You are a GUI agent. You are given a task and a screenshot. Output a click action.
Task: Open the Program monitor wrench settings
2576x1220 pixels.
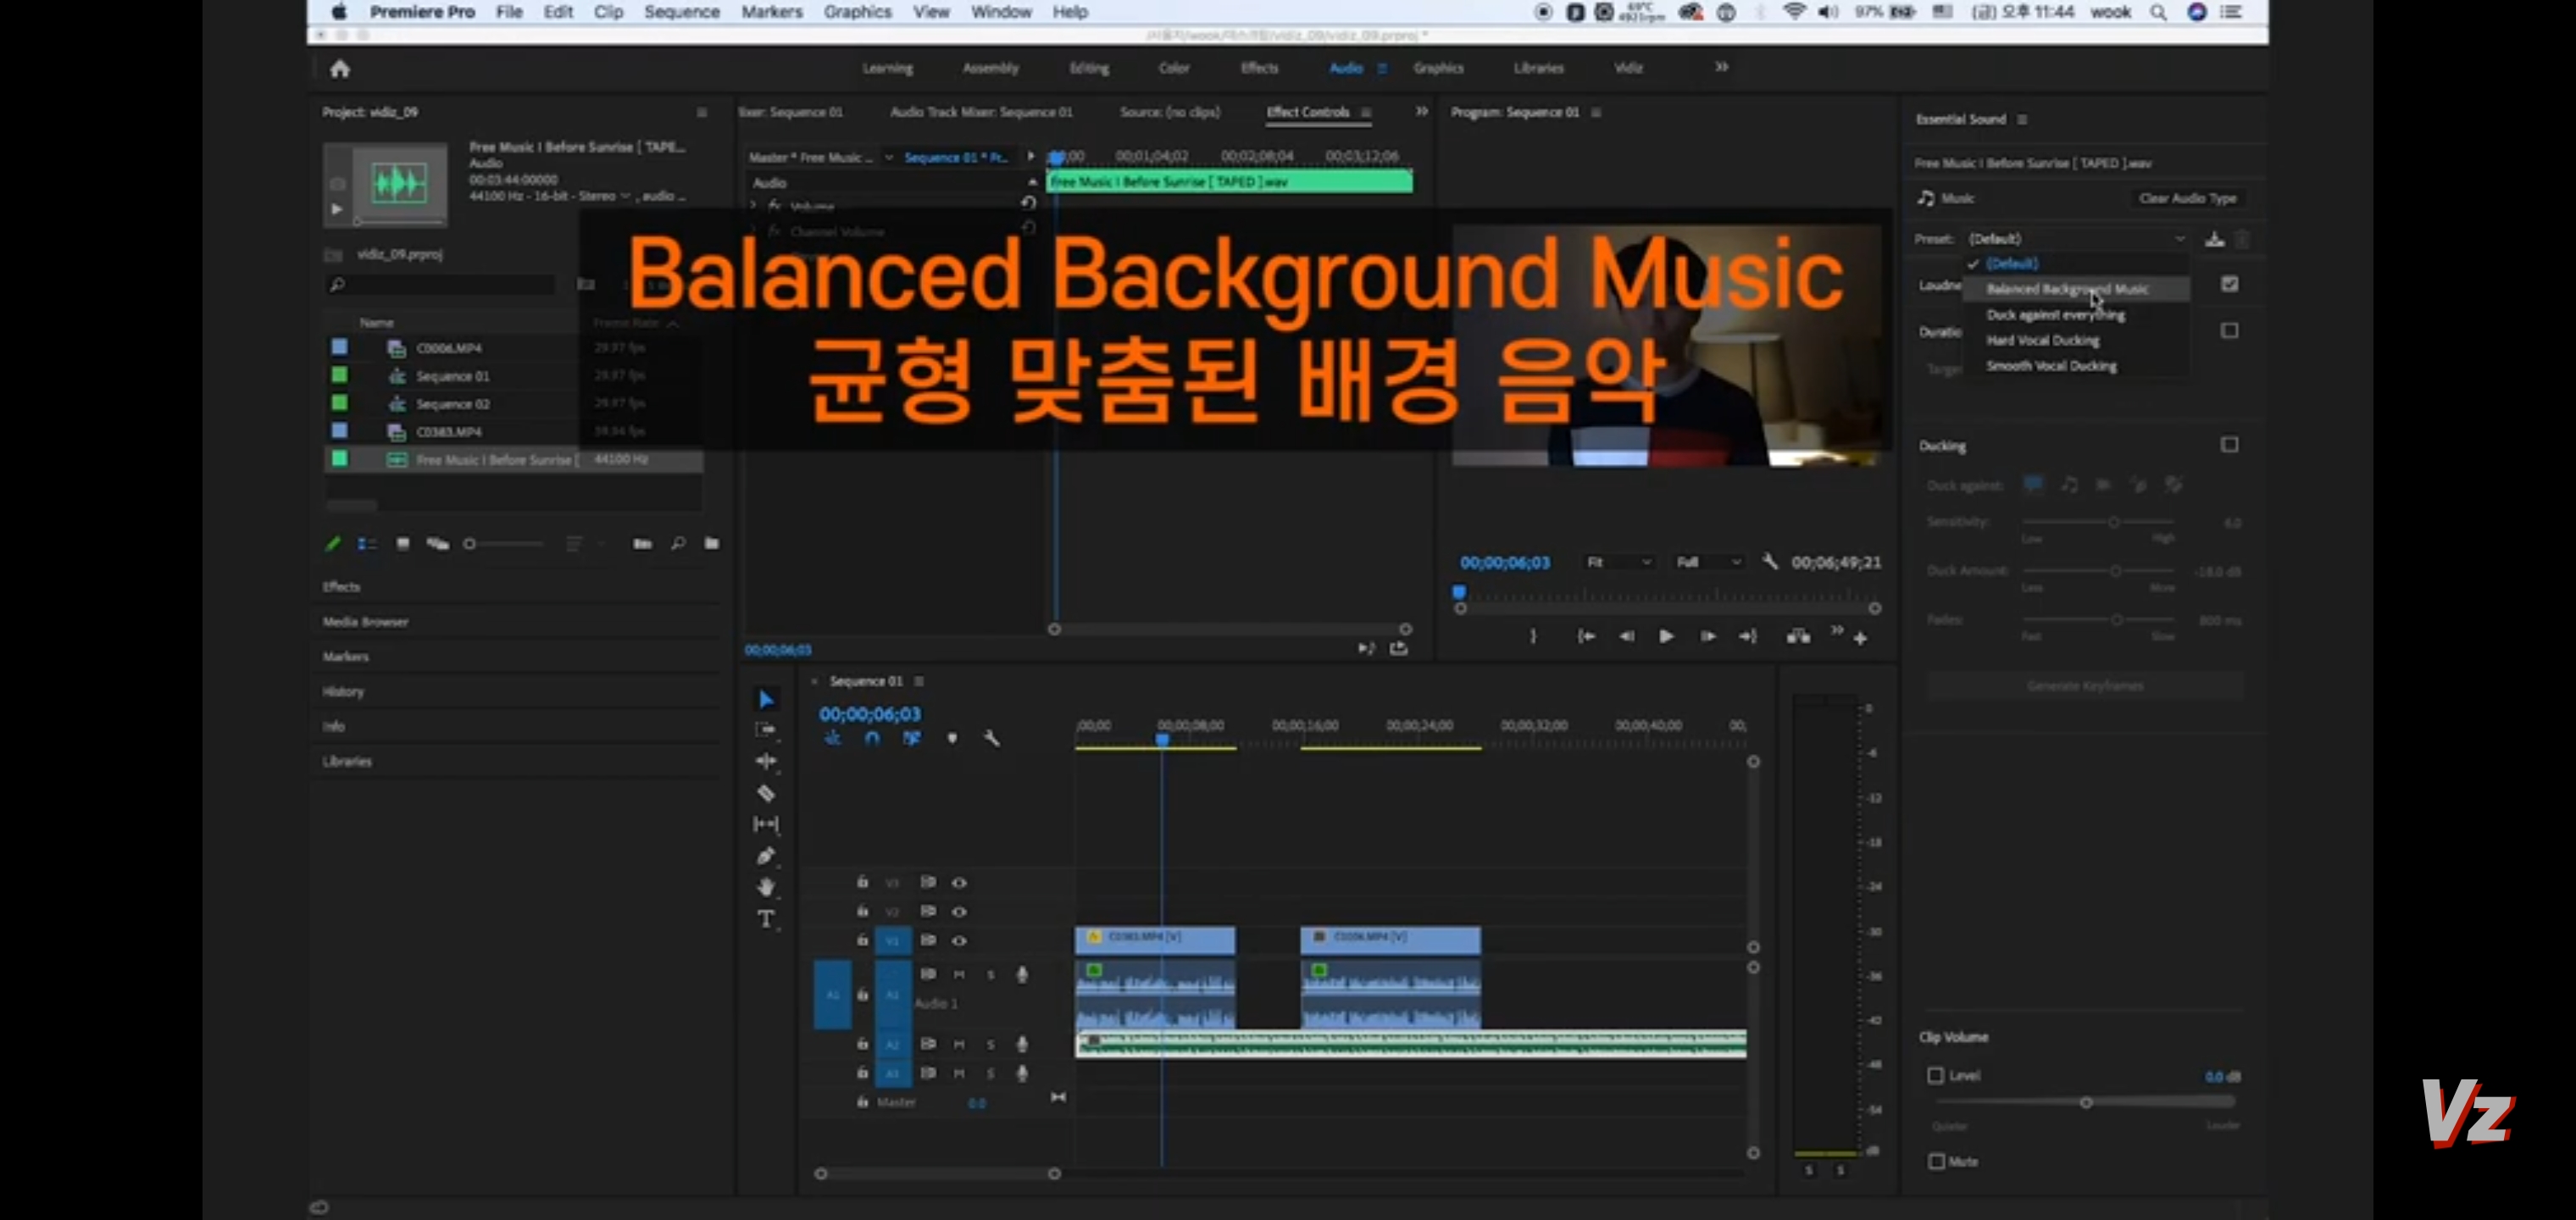1770,562
